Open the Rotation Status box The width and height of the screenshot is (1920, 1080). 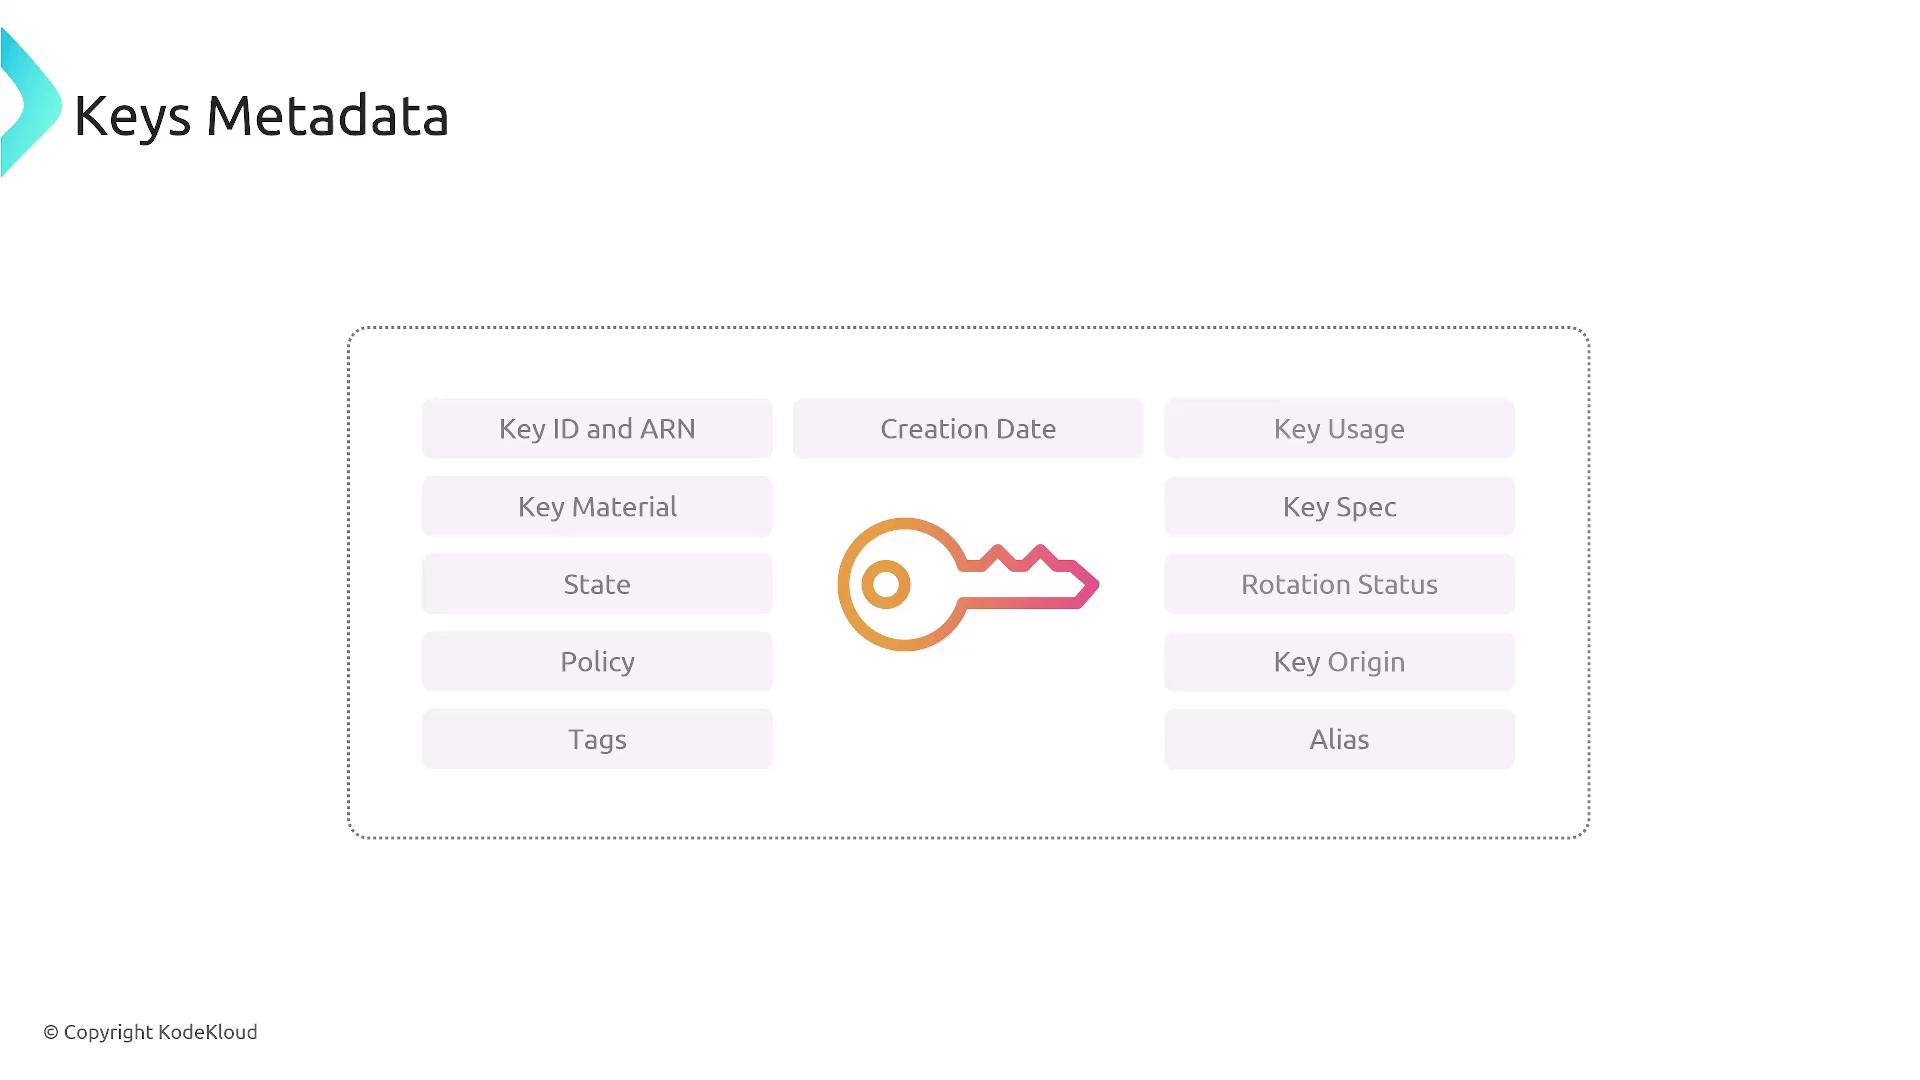coord(1339,584)
